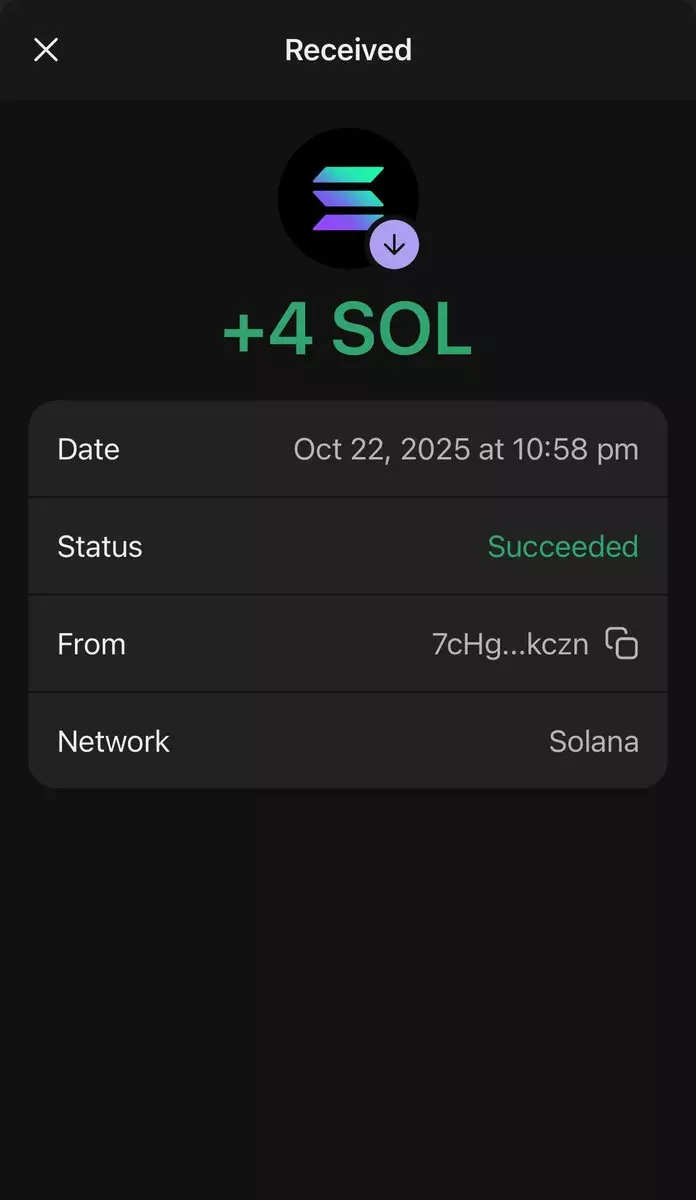696x1200 pixels.
Task: Tap the green Succeeded status text
Action: (563, 546)
